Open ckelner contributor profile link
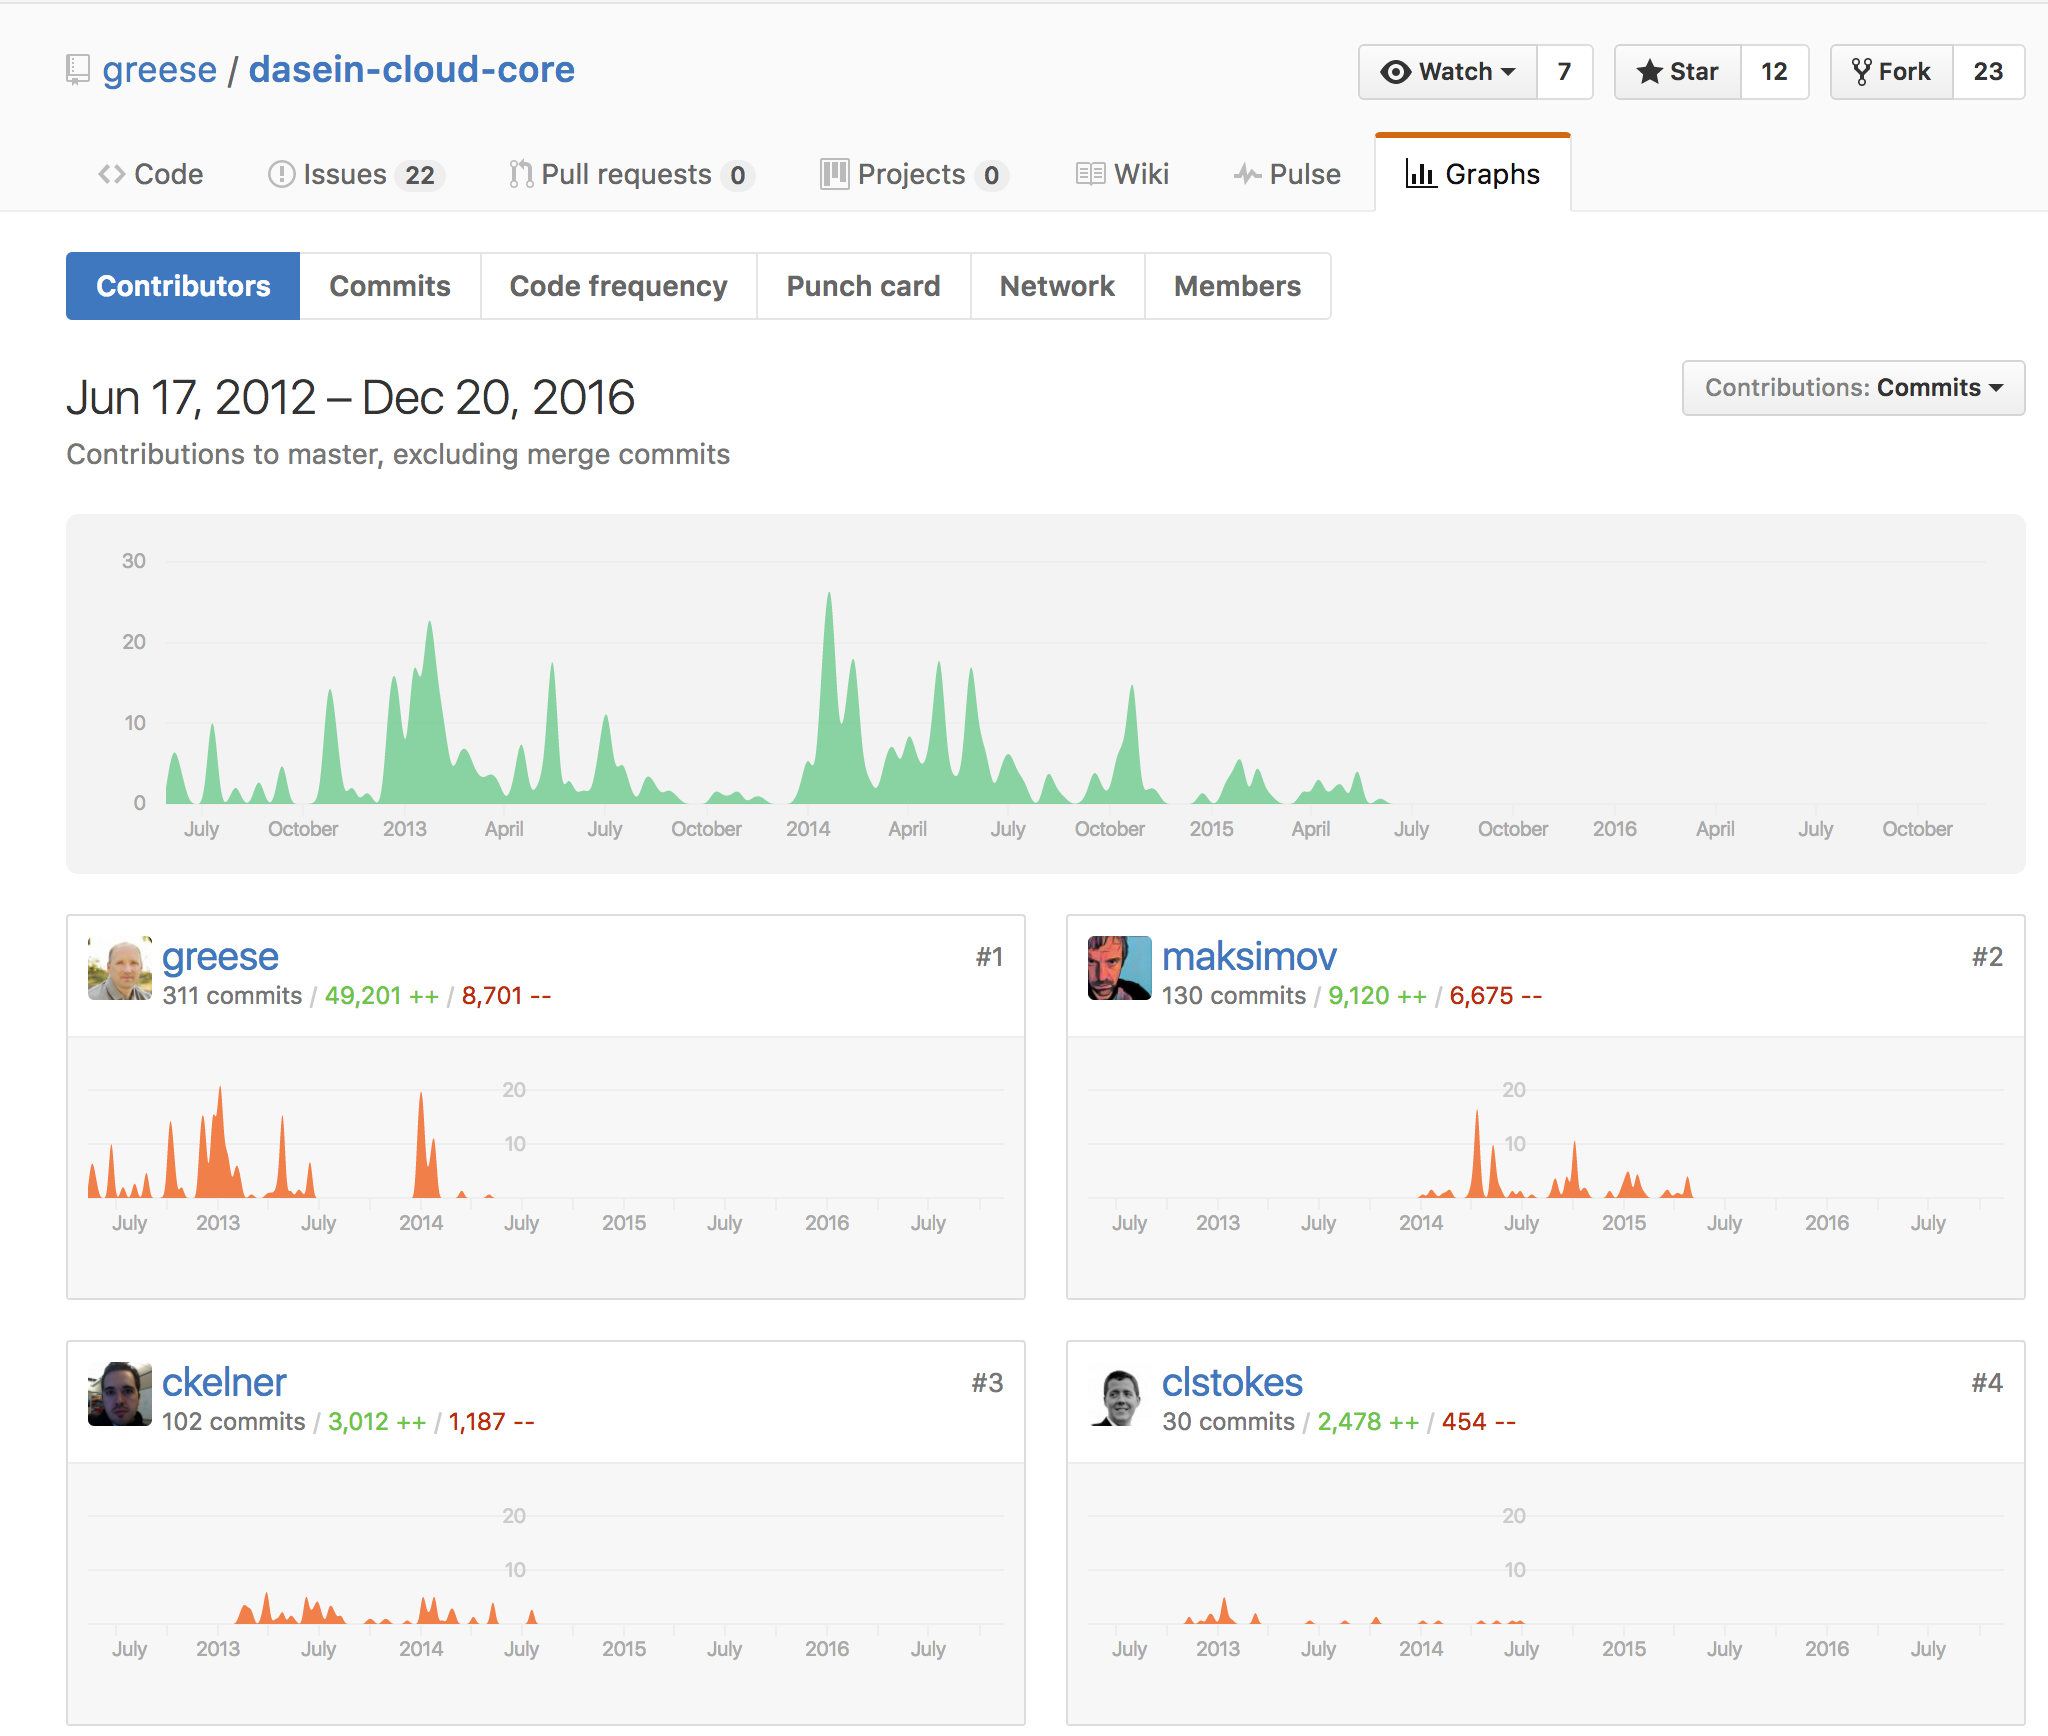This screenshot has width=2048, height=1736. [224, 1383]
